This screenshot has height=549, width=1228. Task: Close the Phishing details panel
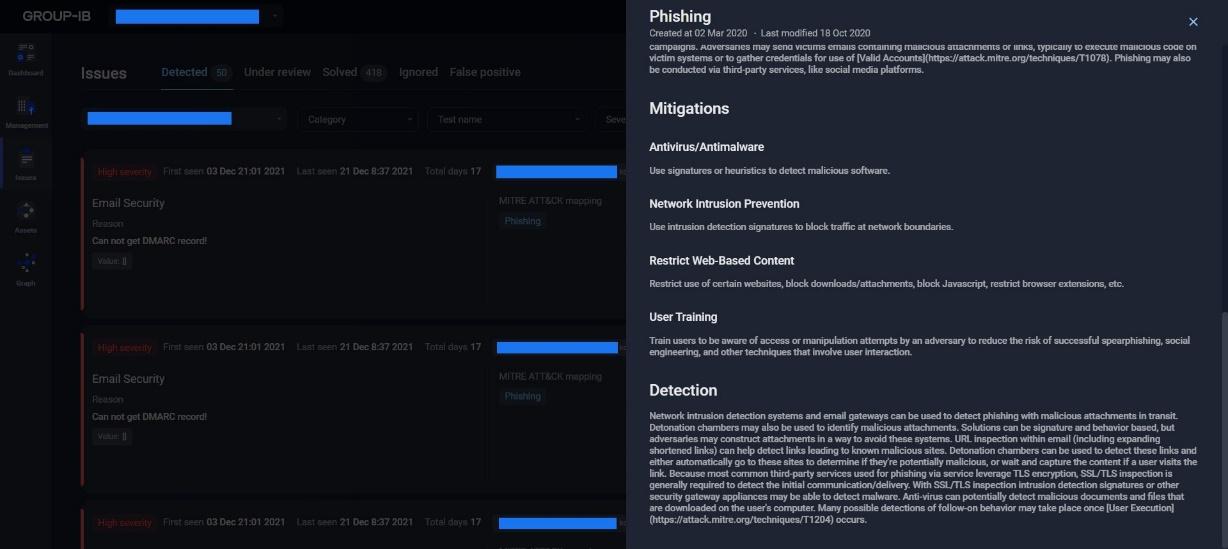pyautogui.click(x=1193, y=21)
